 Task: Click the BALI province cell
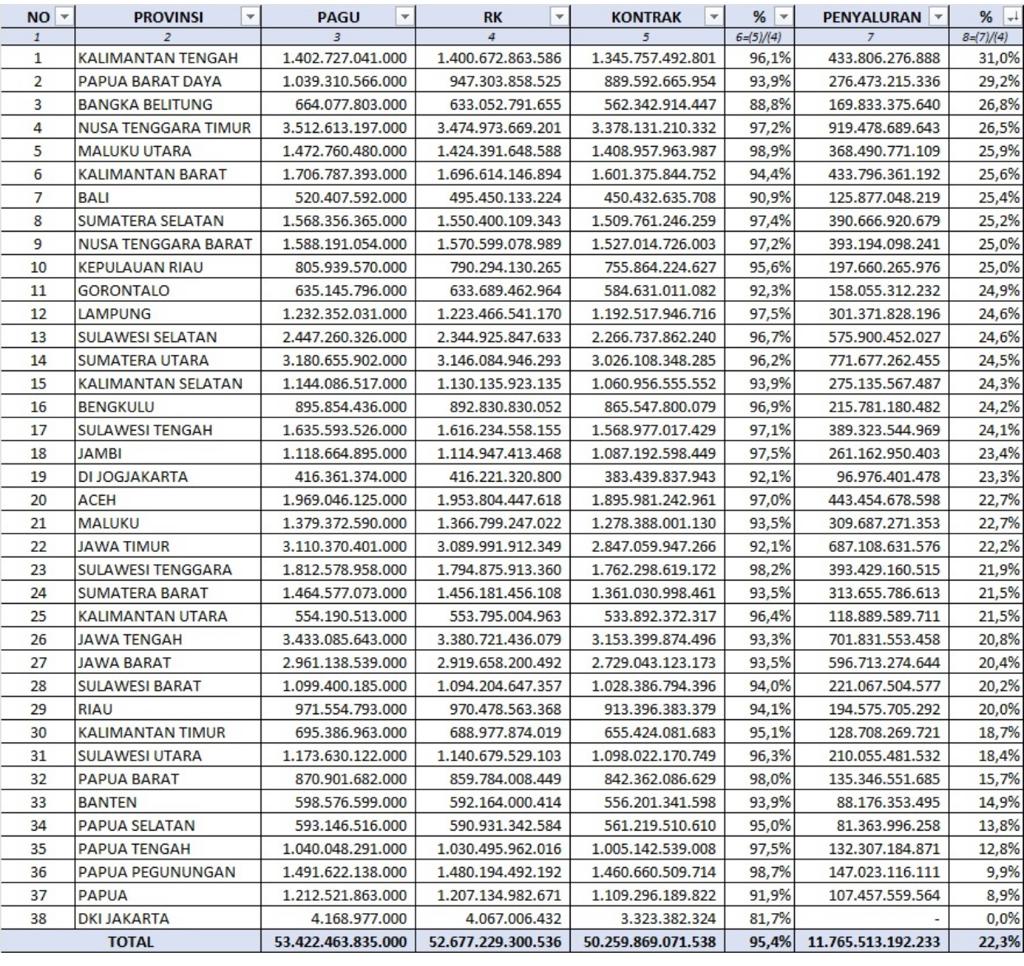click(166, 197)
